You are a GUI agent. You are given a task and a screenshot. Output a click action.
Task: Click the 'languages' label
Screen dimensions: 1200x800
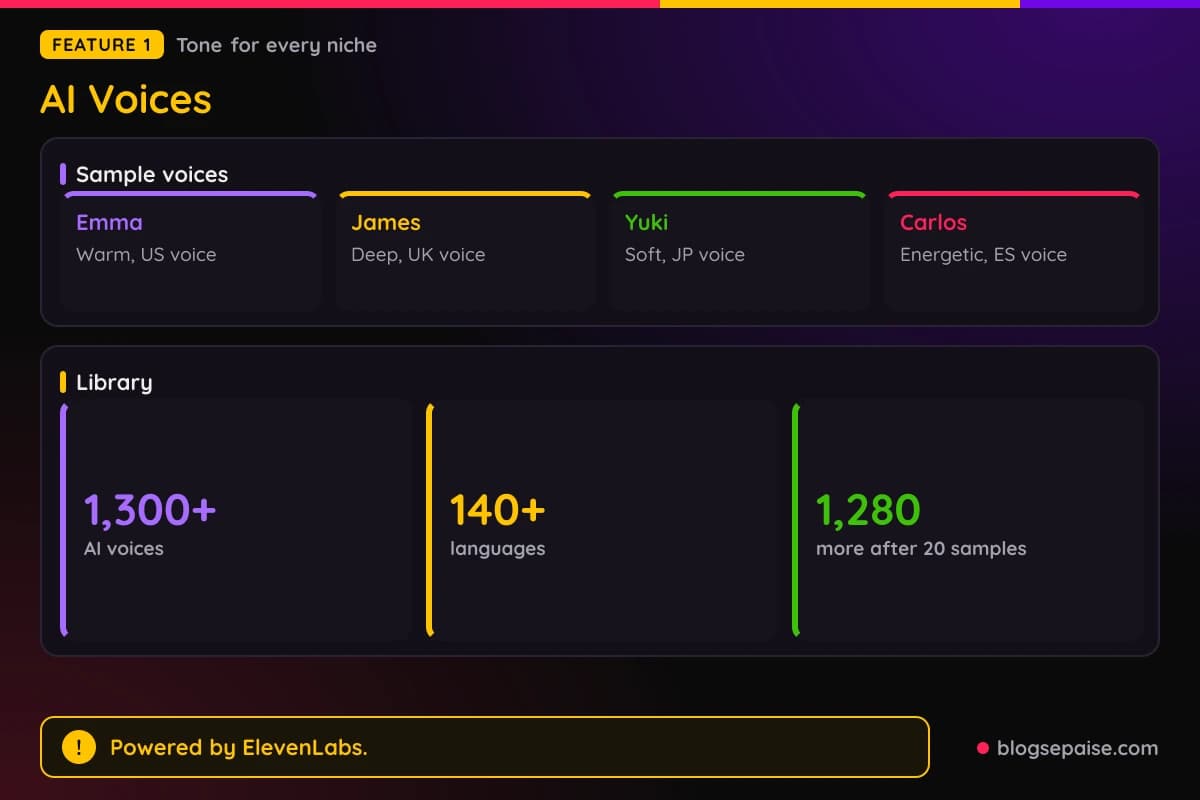pos(498,549)
